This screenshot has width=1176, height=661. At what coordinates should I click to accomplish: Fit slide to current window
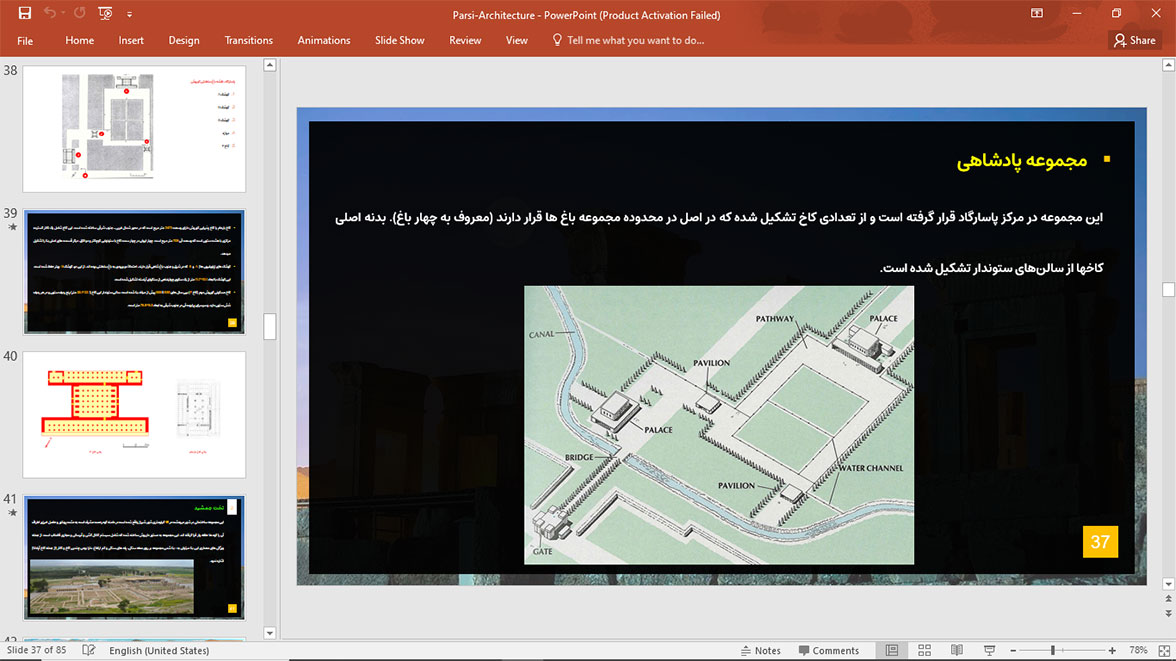(x=1164, y=650)
